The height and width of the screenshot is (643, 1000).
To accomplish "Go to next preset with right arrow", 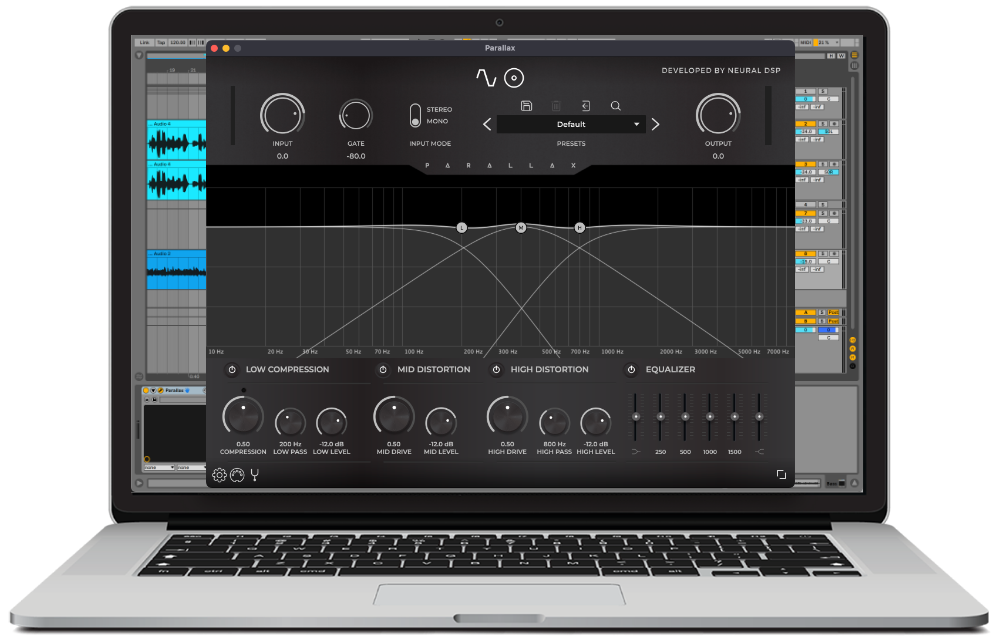I will tap(655, 124).
